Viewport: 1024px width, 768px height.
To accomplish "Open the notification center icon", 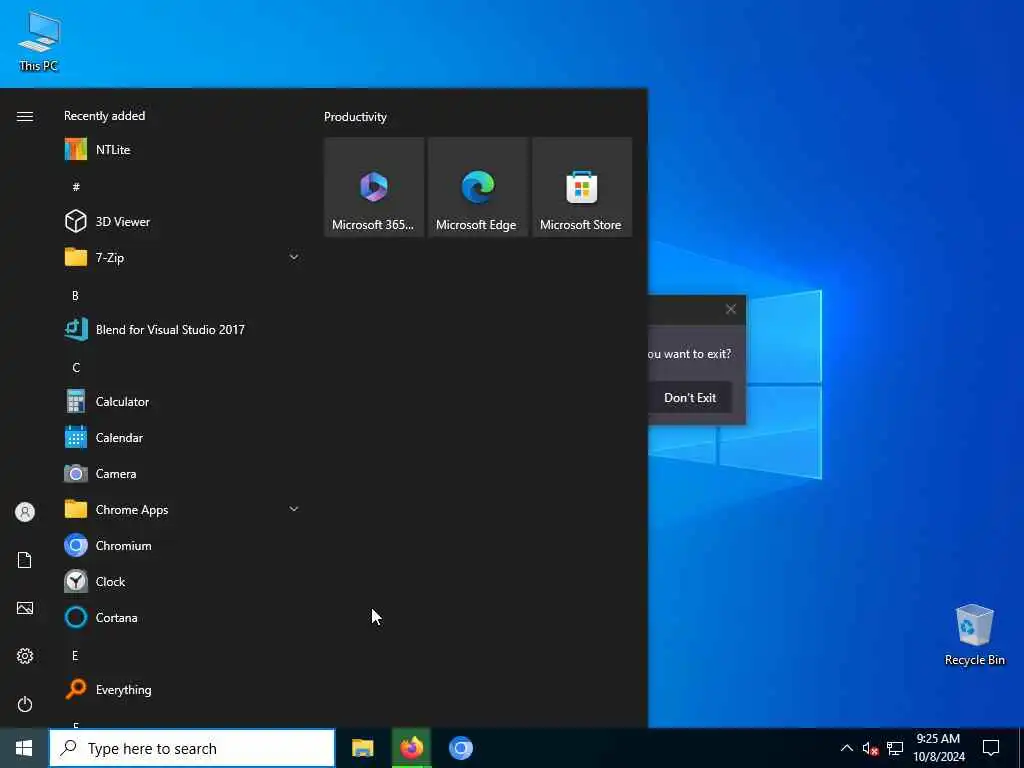I will coord(991,748).
